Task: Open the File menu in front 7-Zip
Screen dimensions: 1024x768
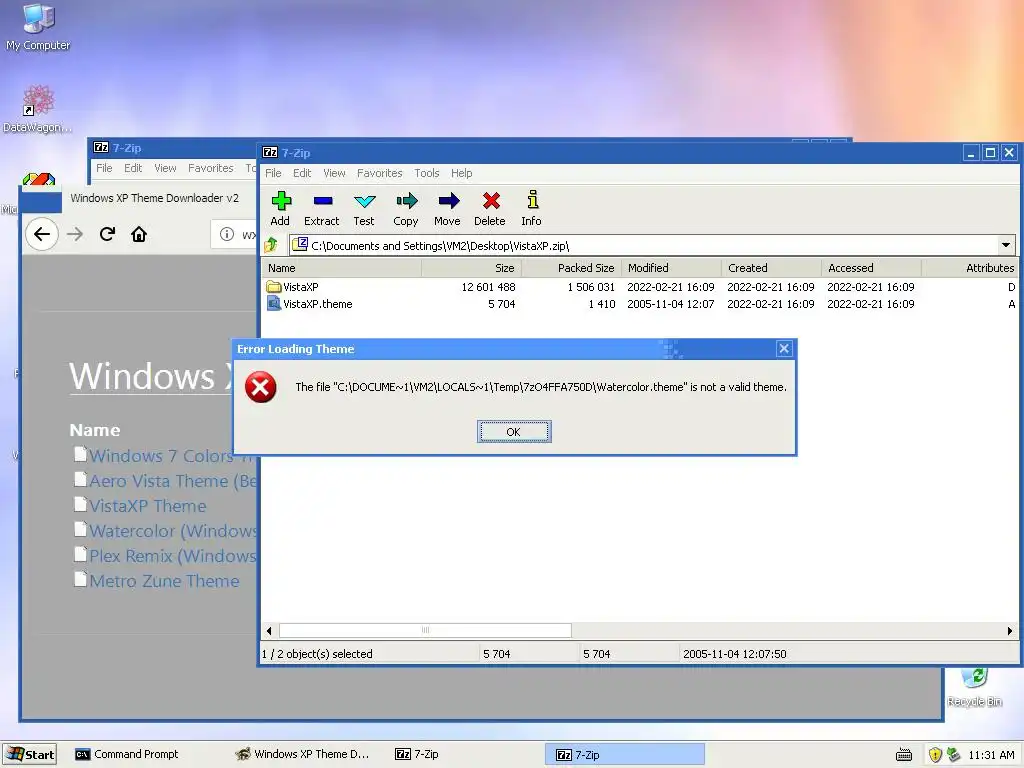Action: (x=273, y=173)
